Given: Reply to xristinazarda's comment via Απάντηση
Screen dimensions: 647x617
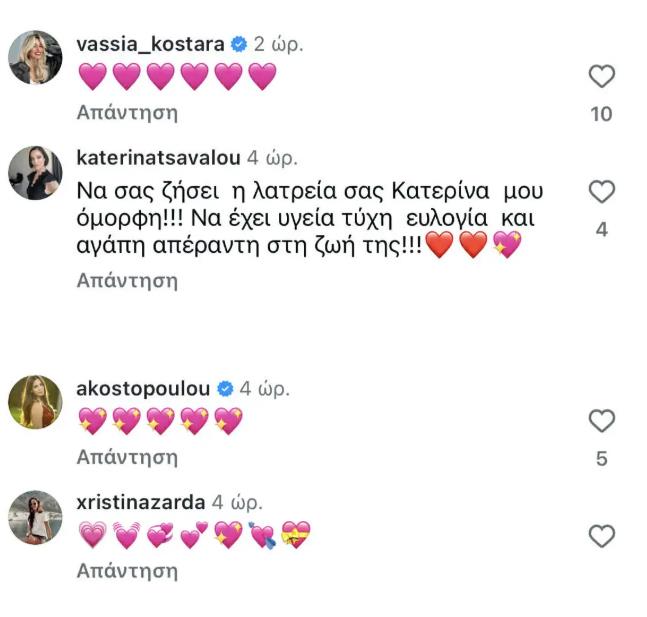Looking at the screenshot, I should [127, 572].
